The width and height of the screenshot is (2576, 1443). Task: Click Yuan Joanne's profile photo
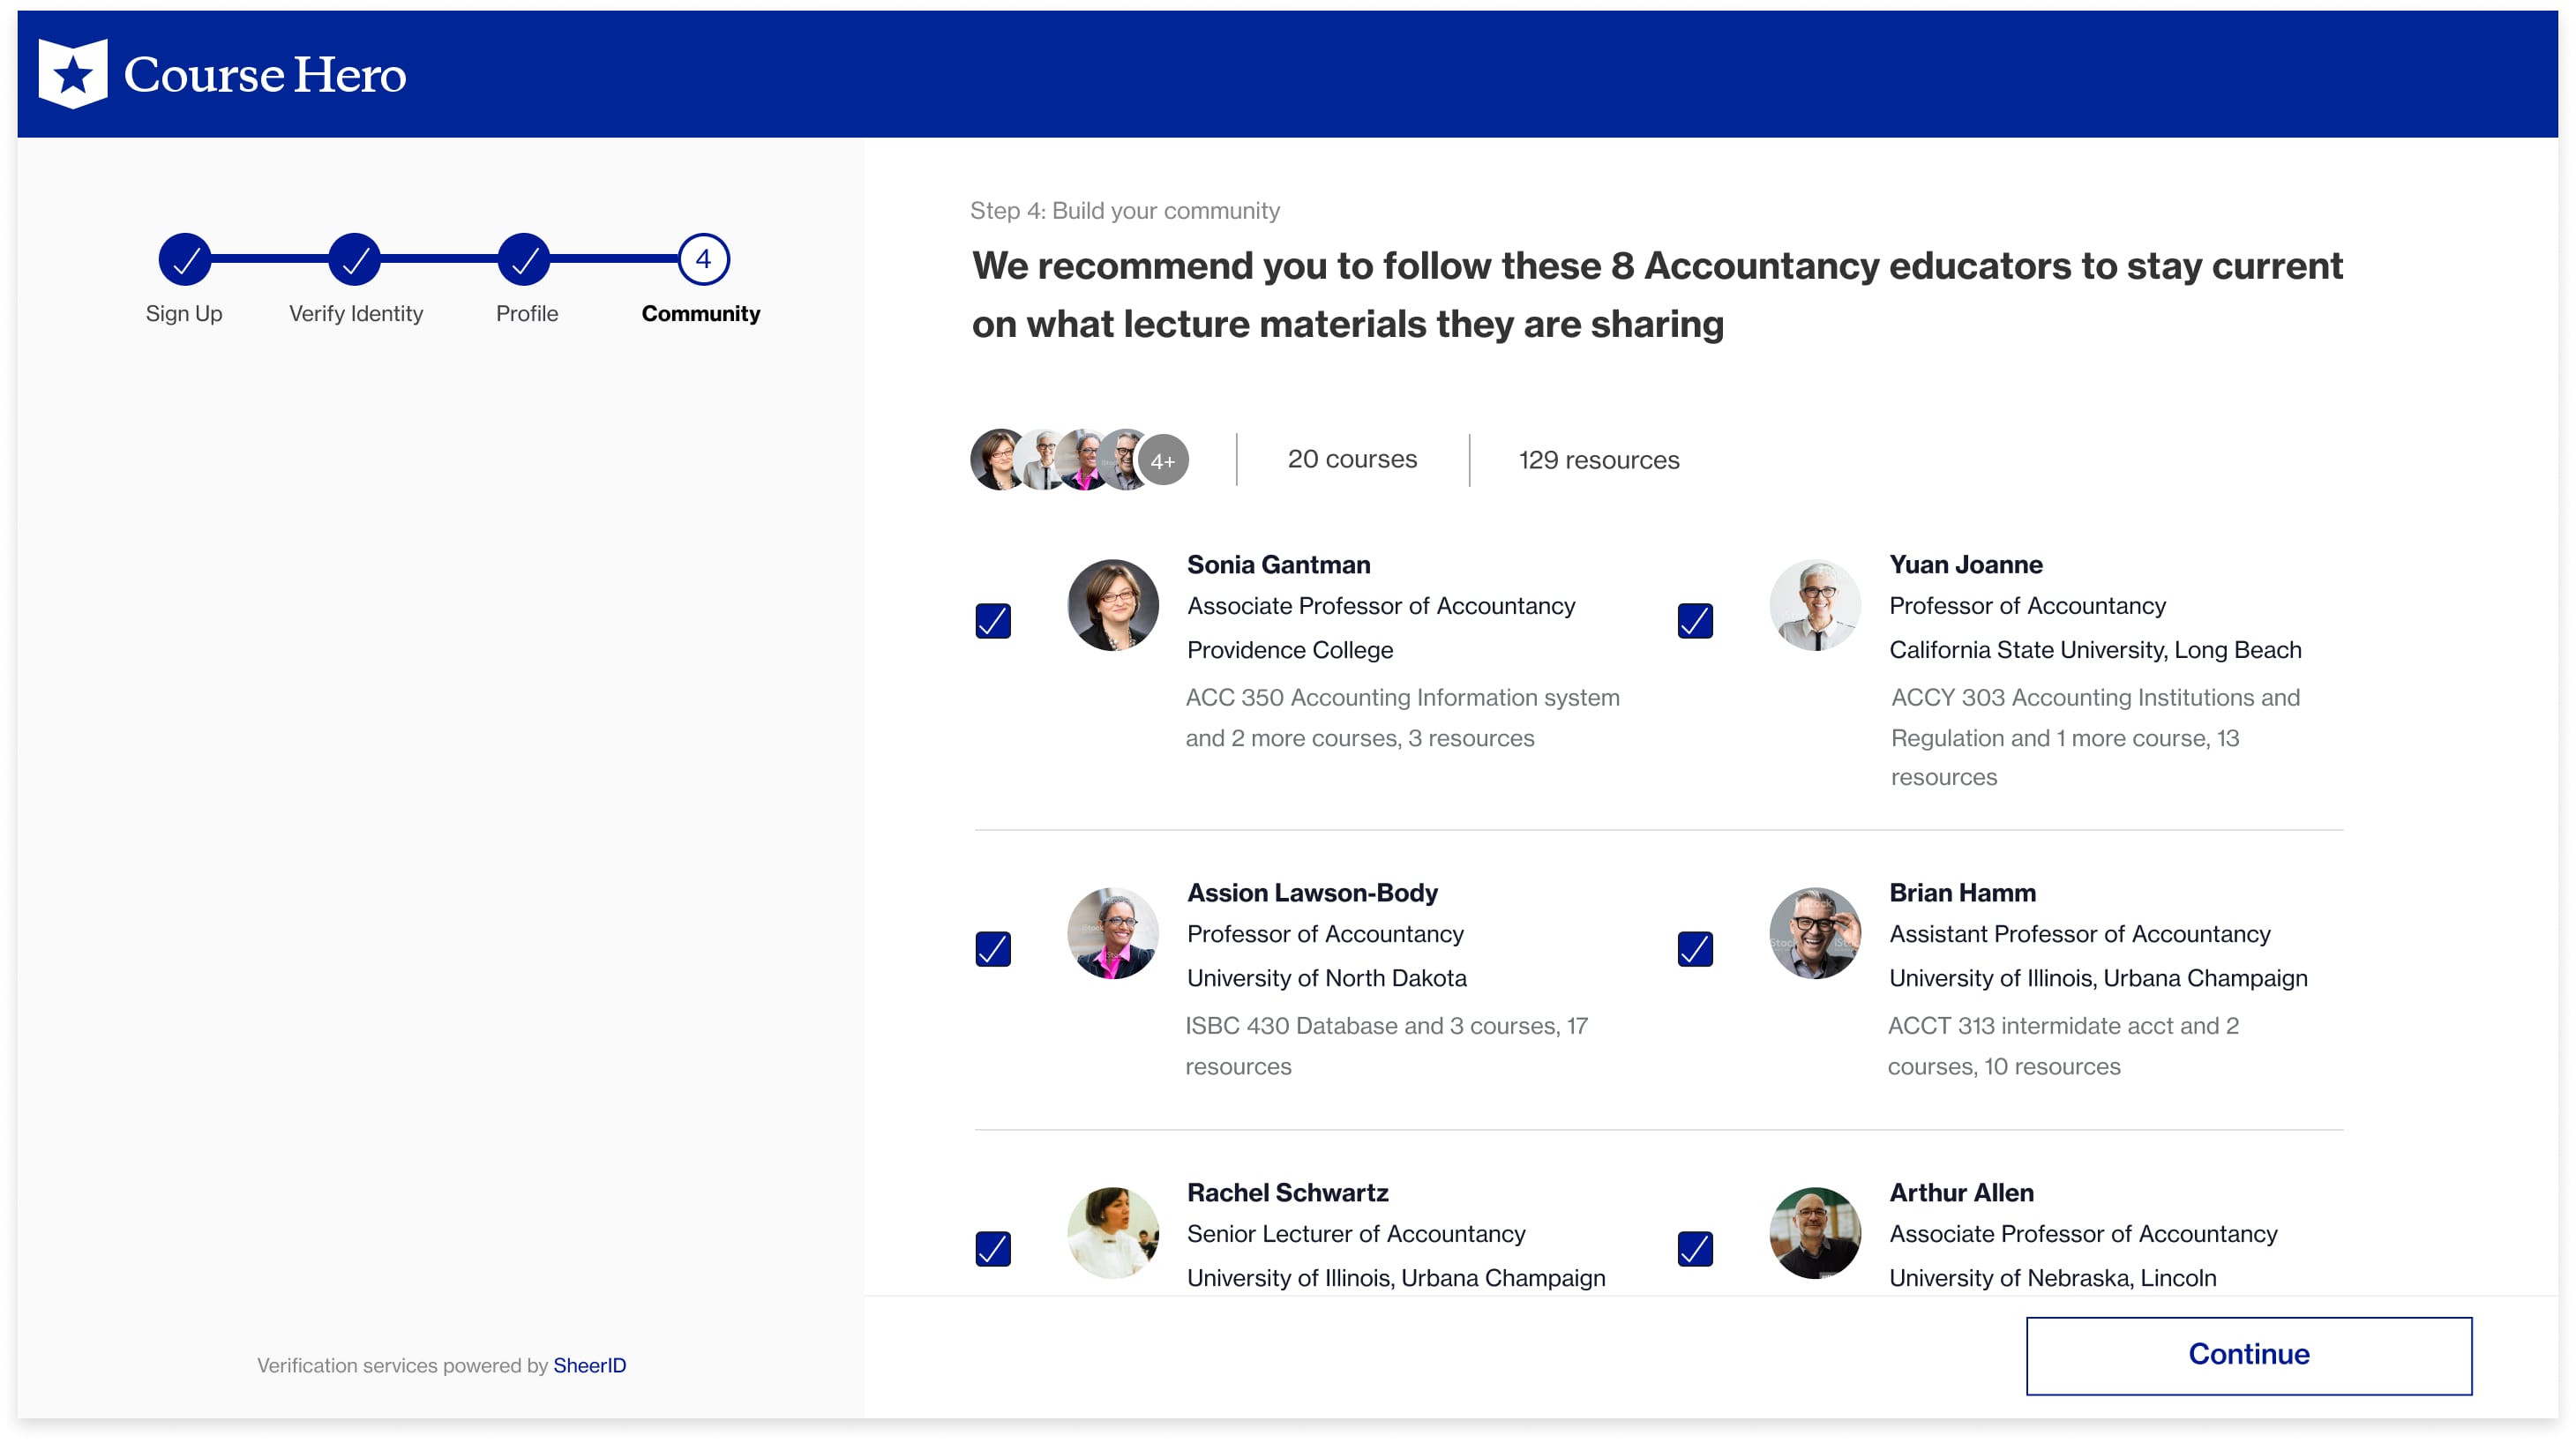[x=1814, y=605]
